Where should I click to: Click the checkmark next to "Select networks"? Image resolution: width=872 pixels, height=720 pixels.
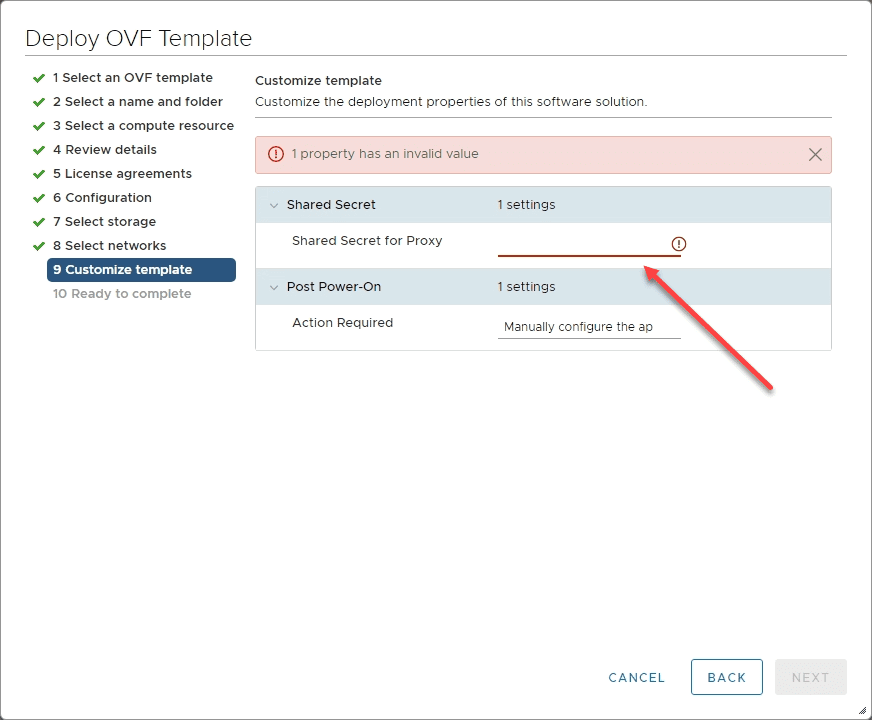click(x=38, y=245)
